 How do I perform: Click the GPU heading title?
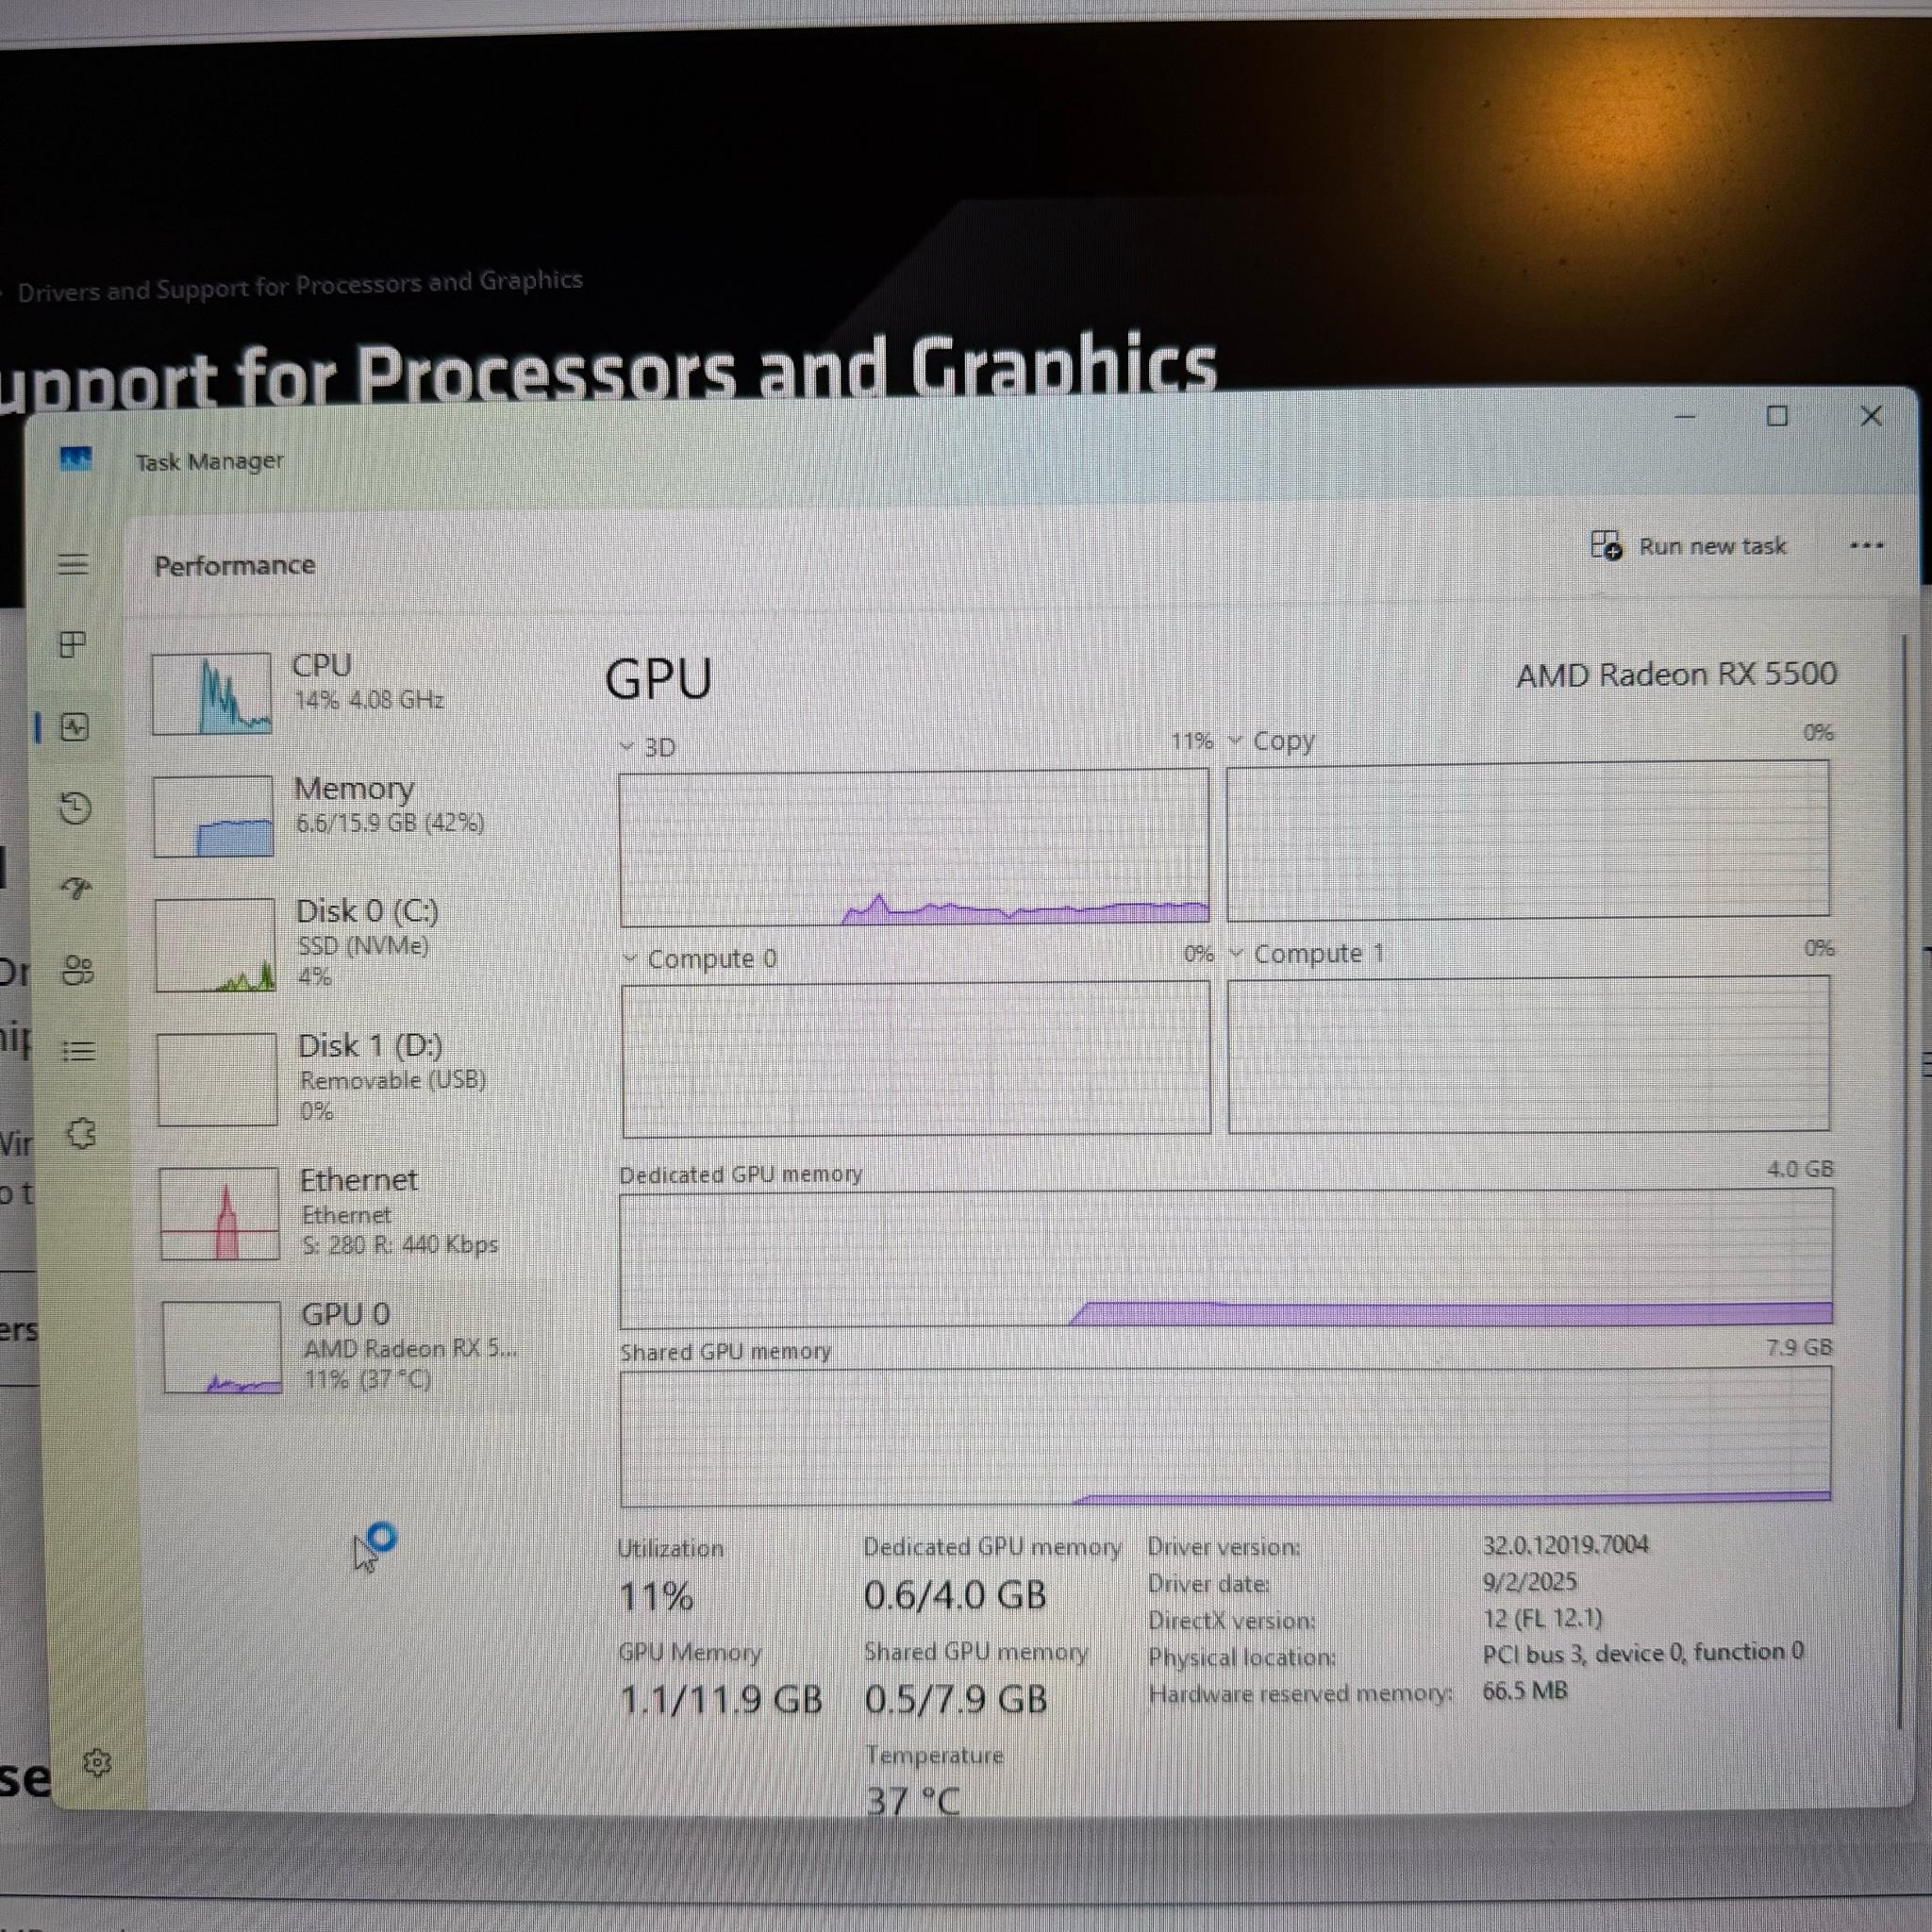pos(659,679)
